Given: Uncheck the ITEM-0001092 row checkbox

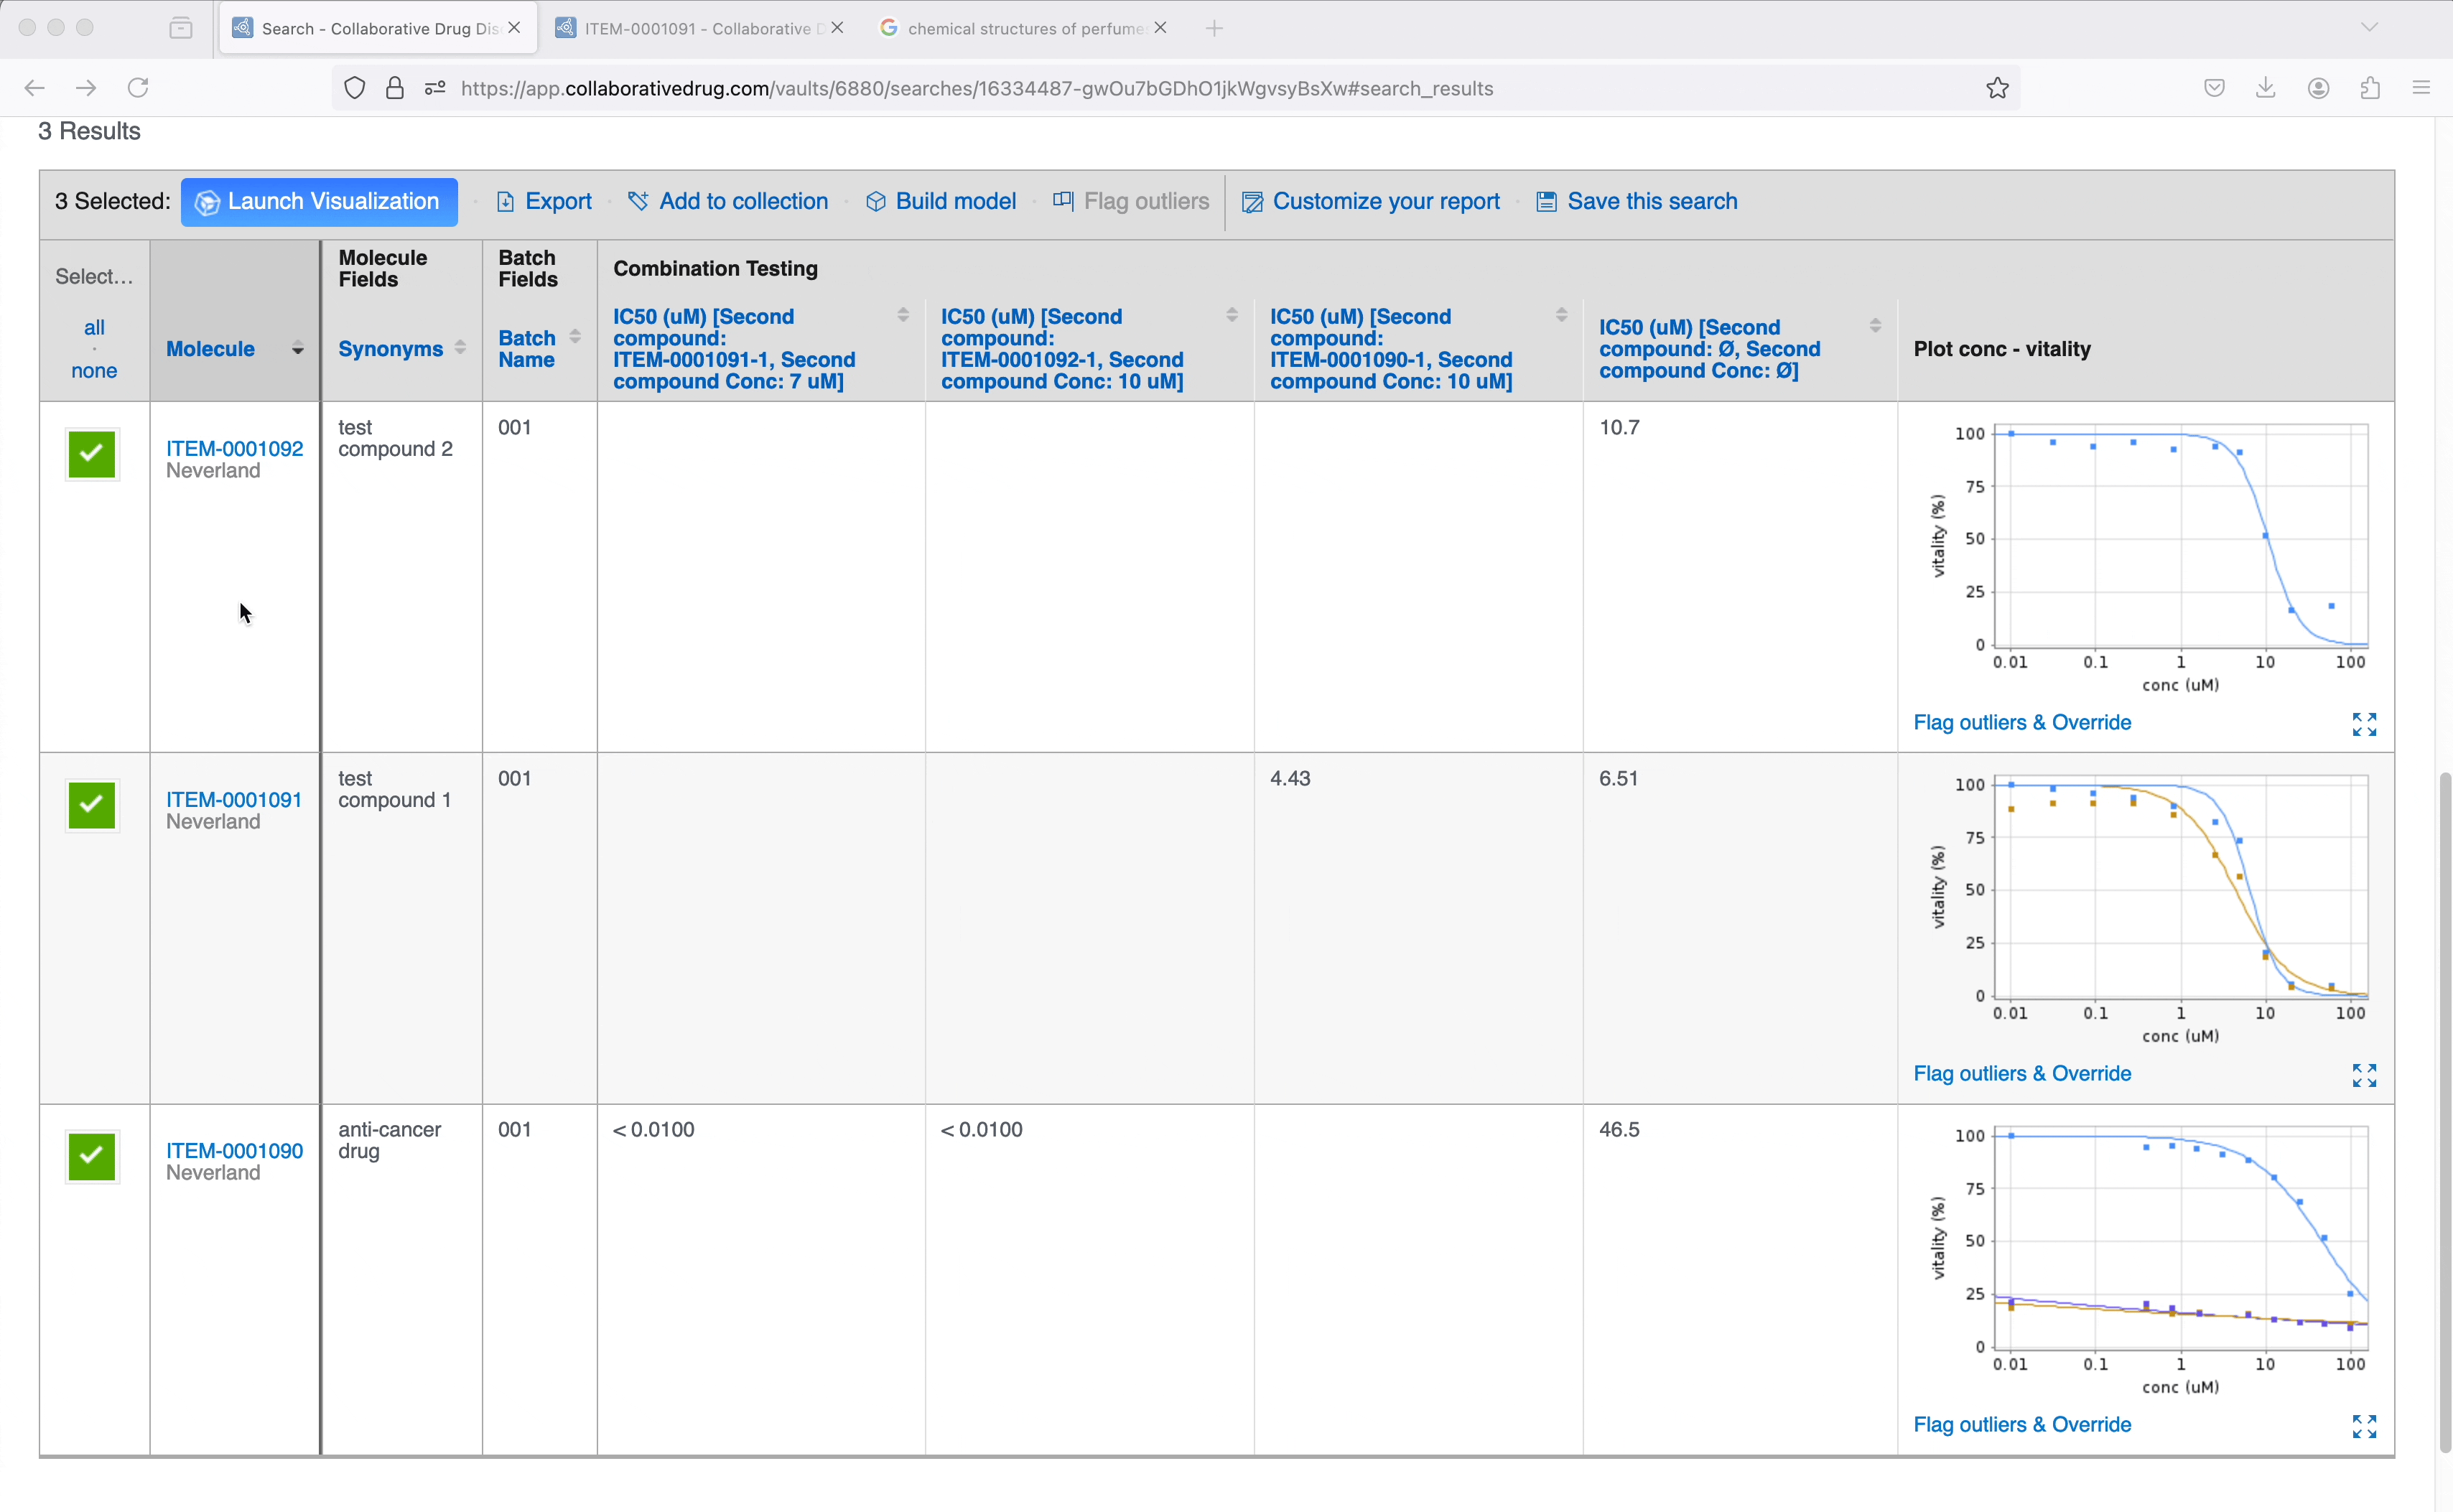Looking at the screenshot, I should (92, 454).
